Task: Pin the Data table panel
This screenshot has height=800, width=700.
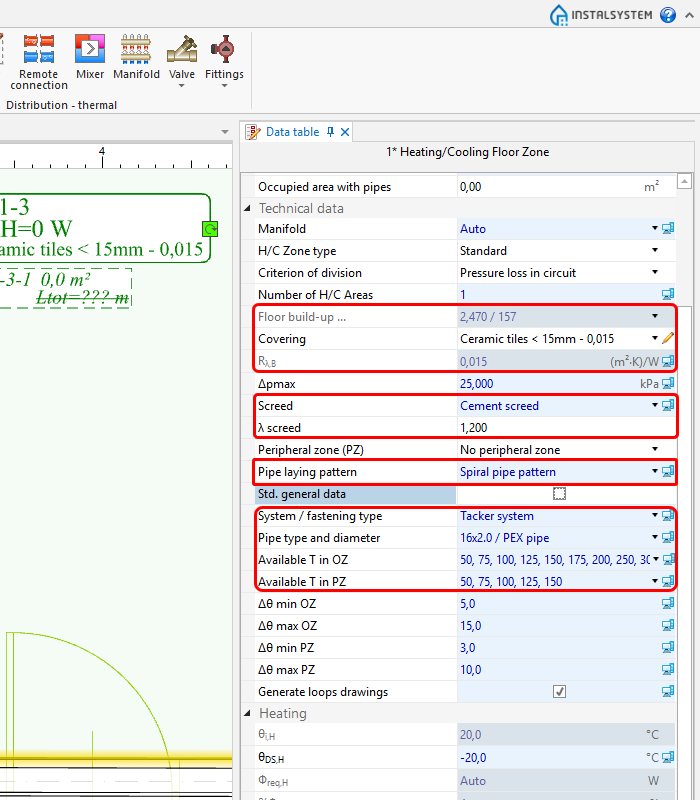Action: (x=331, y=132)
